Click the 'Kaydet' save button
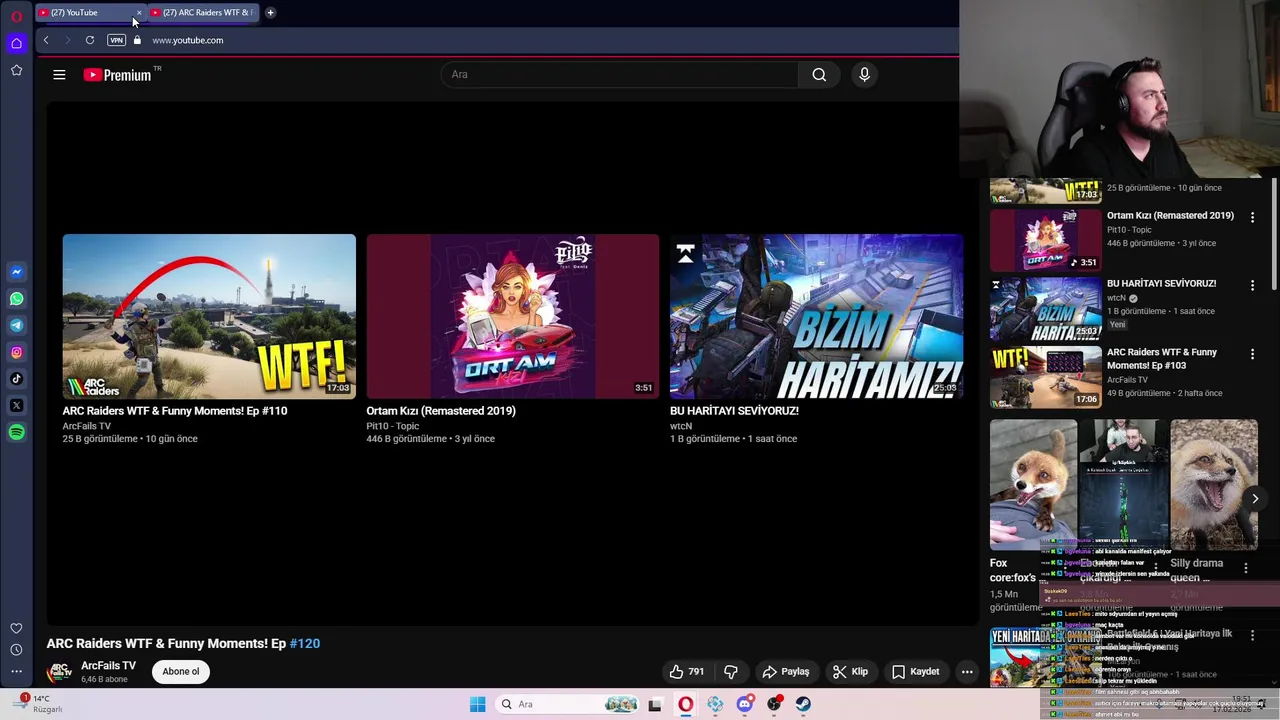The width and height of the screenshot is (1280, 720). [x=916, y=672]
